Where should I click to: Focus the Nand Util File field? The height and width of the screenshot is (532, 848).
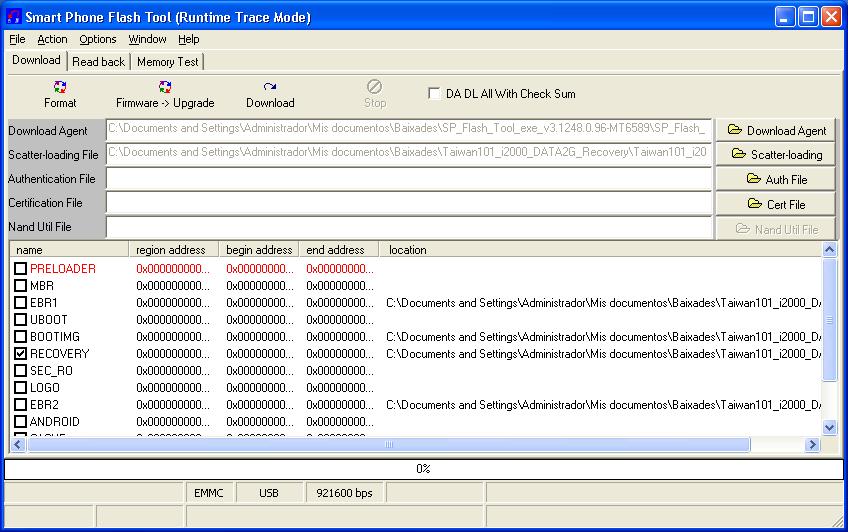click(x=409, y=227)
